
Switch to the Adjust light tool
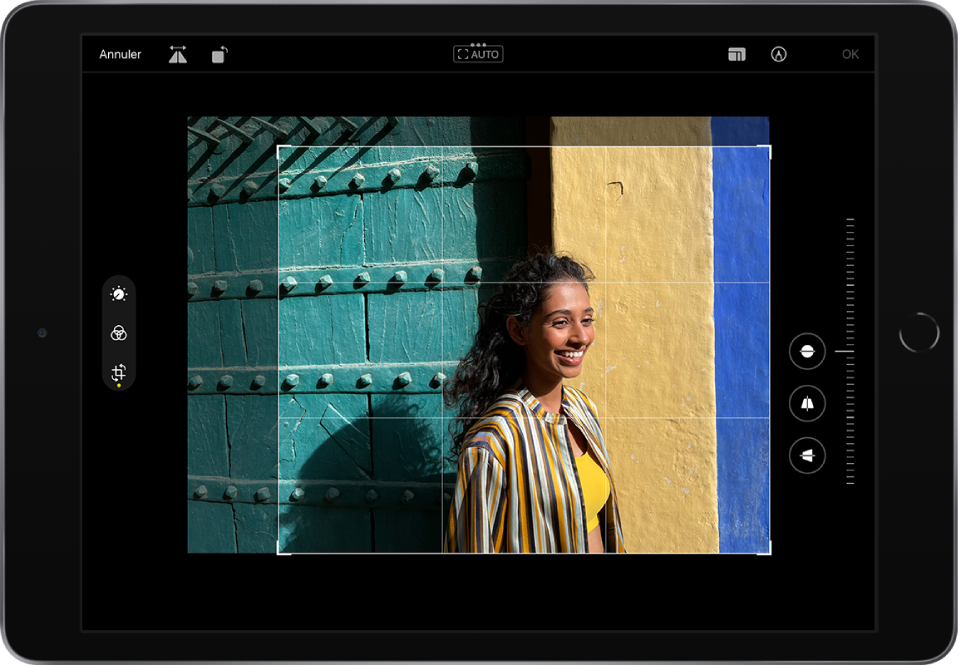pyautogui.click(x=119, y=294)
